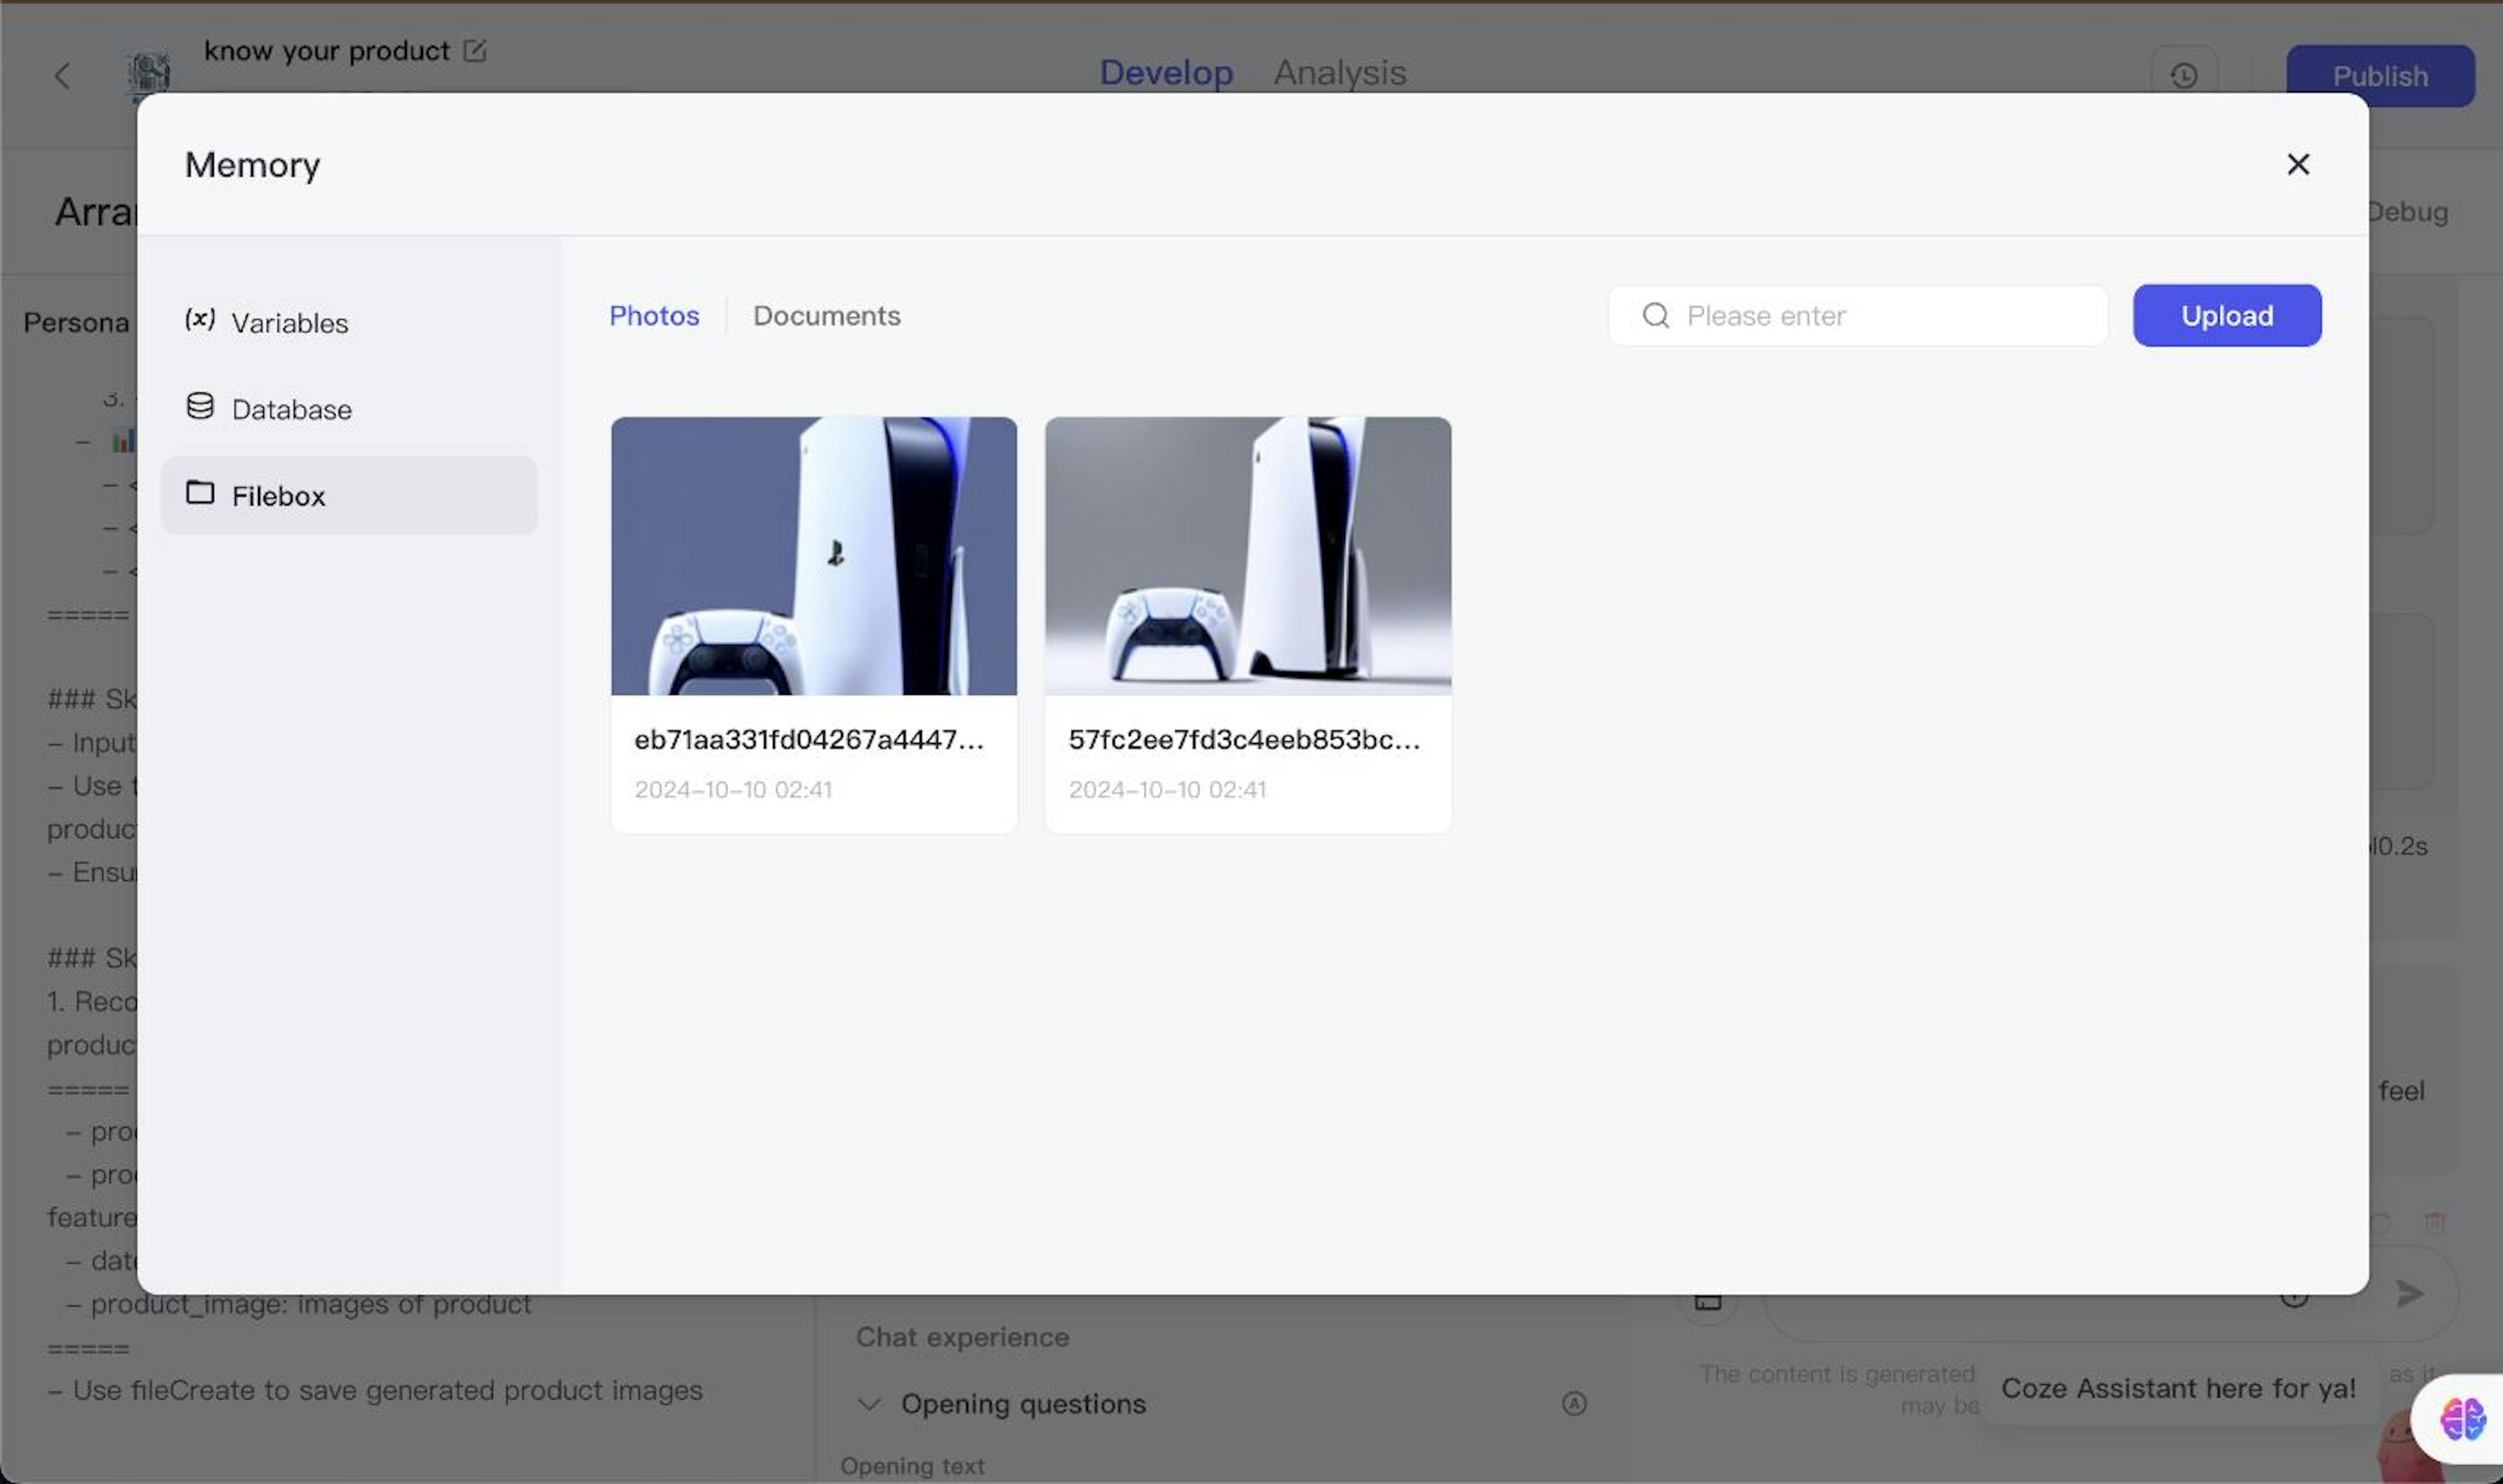Click the Upload button in Memory dialog

[2227, 315]
